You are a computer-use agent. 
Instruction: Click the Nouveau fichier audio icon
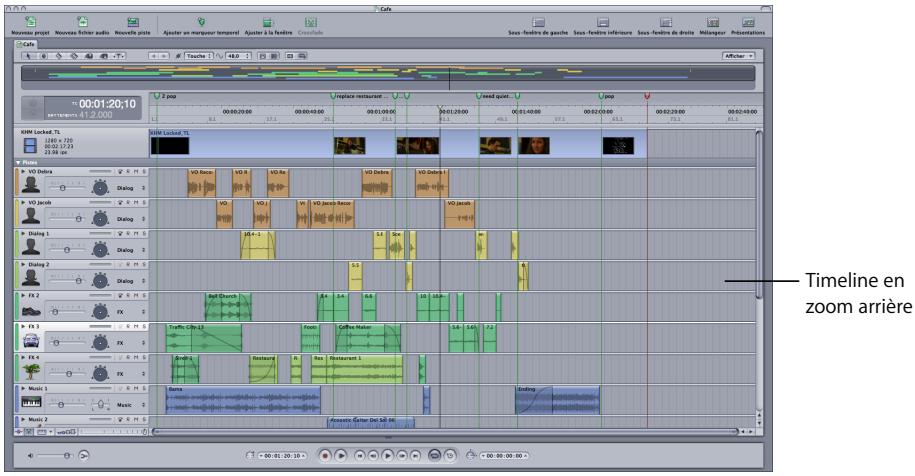82,22
